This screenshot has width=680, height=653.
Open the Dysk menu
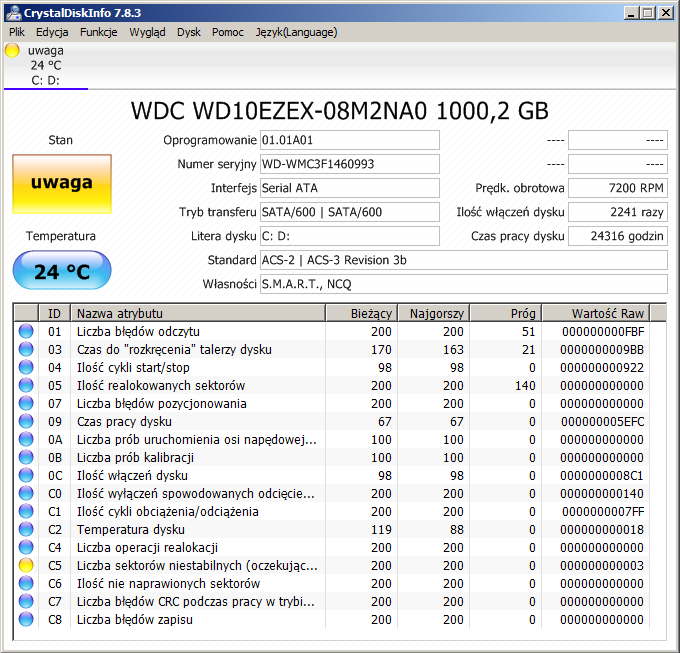coord(189,32)
